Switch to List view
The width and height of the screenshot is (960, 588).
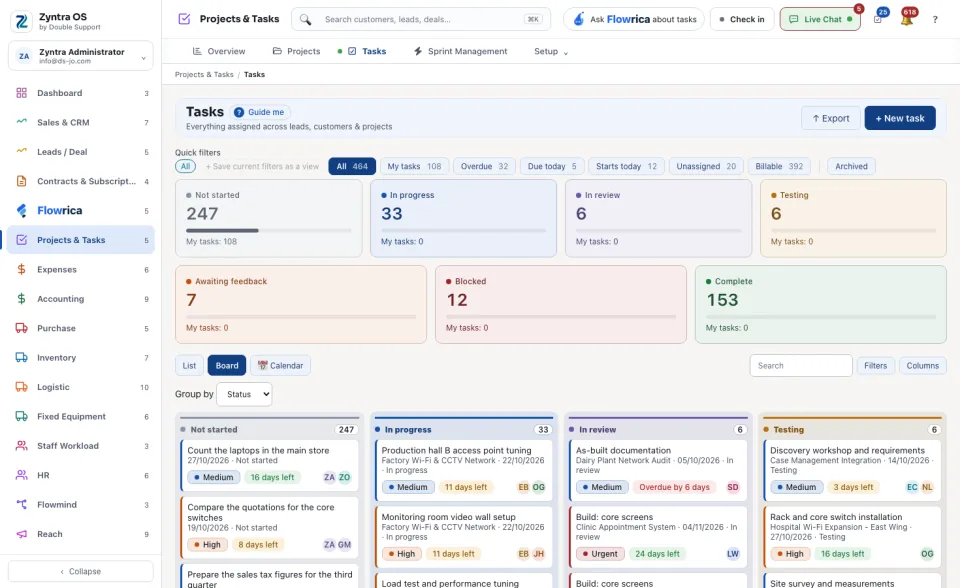coord(189,366)
